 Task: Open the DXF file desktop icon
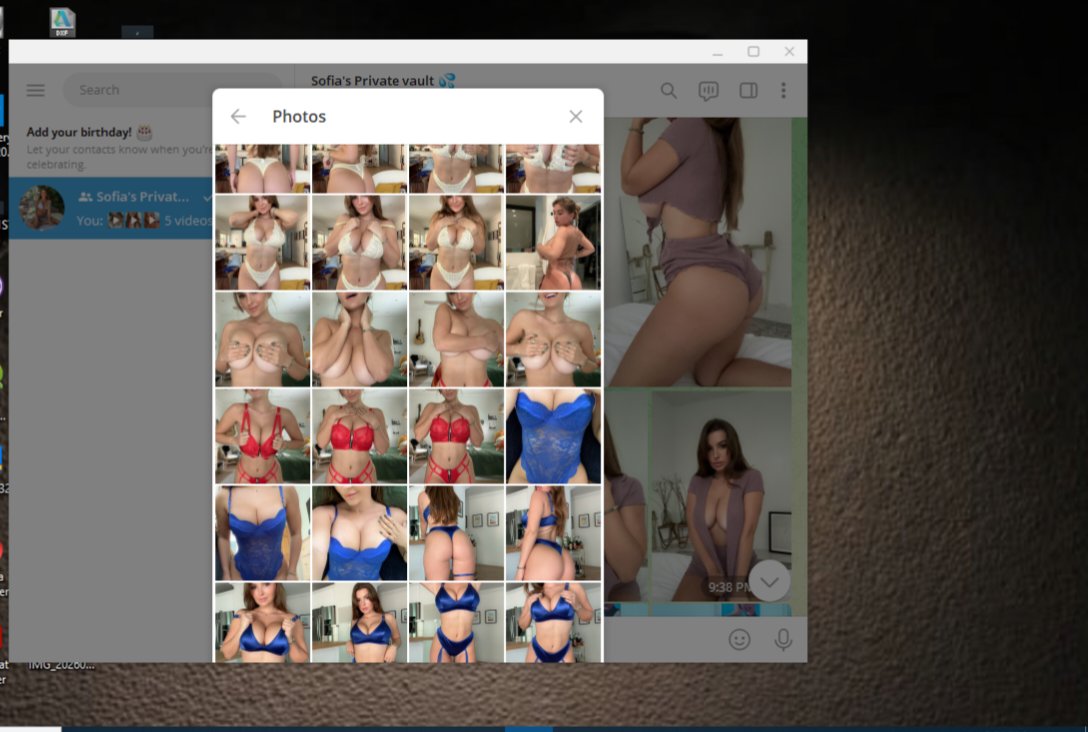coord(62,22)
